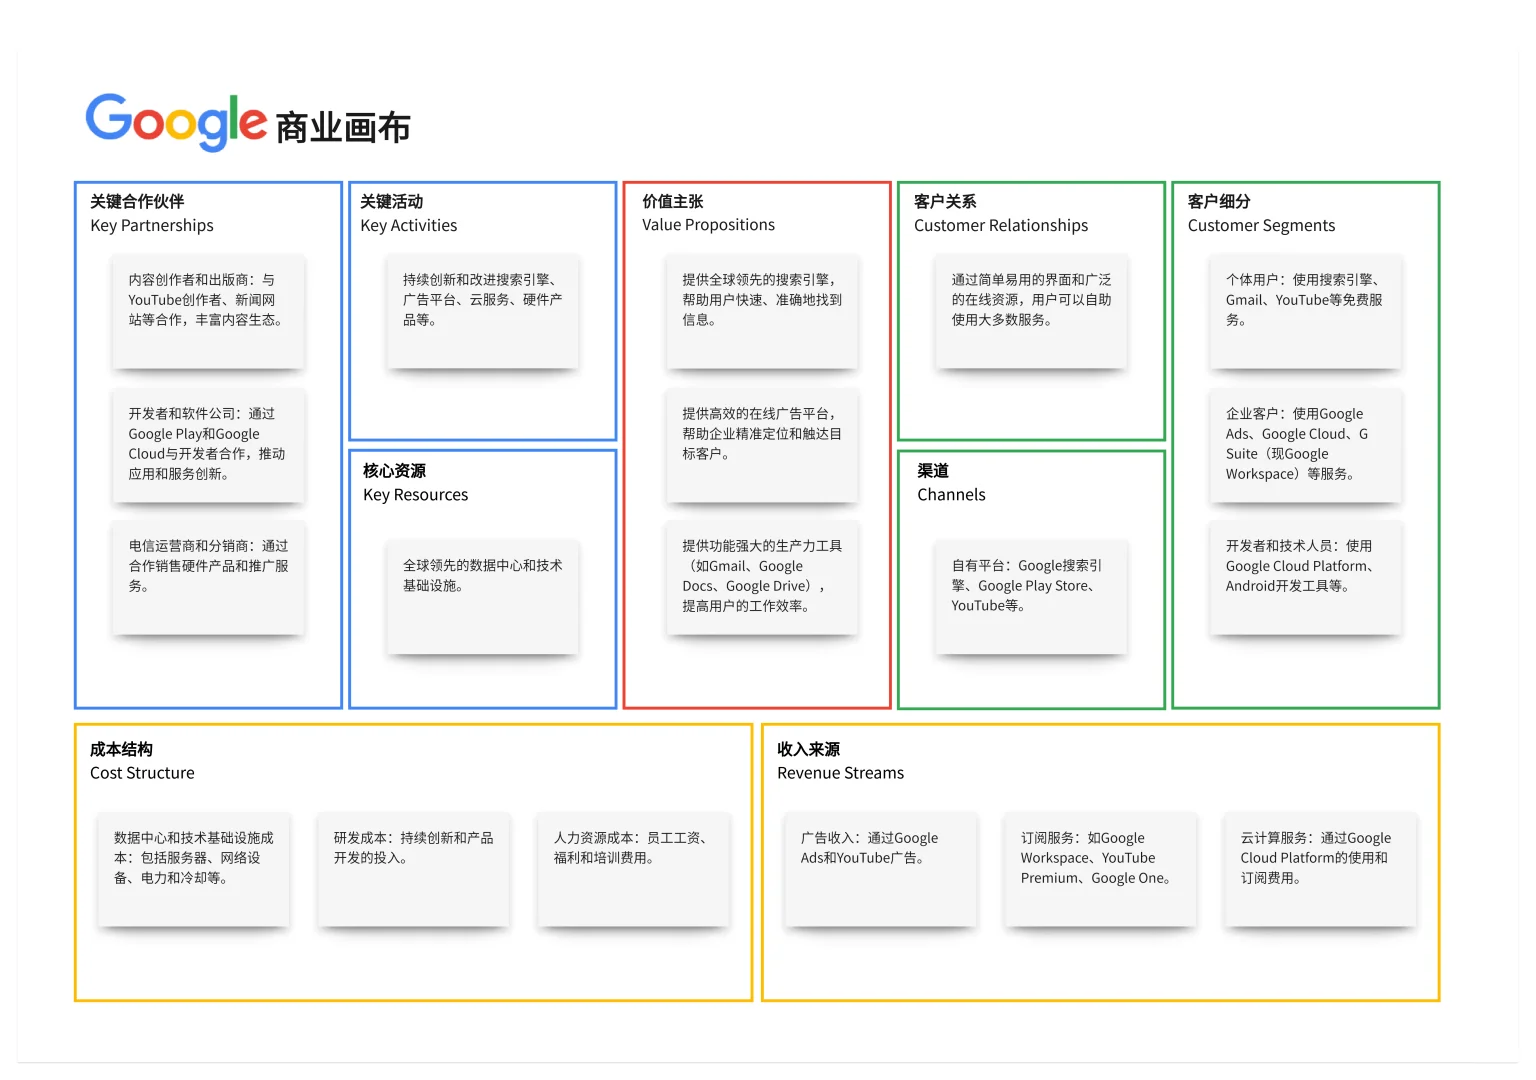
Task: Select the 开发者和技术人员 card
Action: pos(1306,578)
